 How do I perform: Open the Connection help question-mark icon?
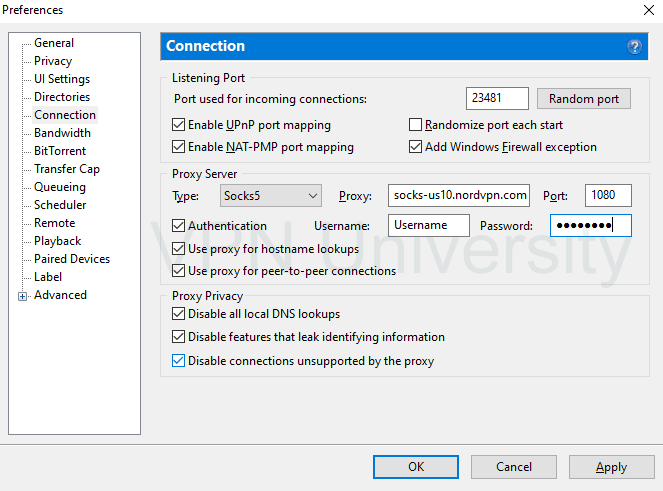[634, 47]
